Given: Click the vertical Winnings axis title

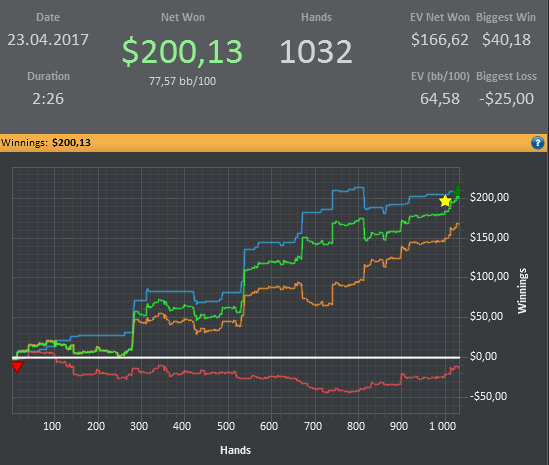Looking at the screenshot, I should tap(522, 291).
